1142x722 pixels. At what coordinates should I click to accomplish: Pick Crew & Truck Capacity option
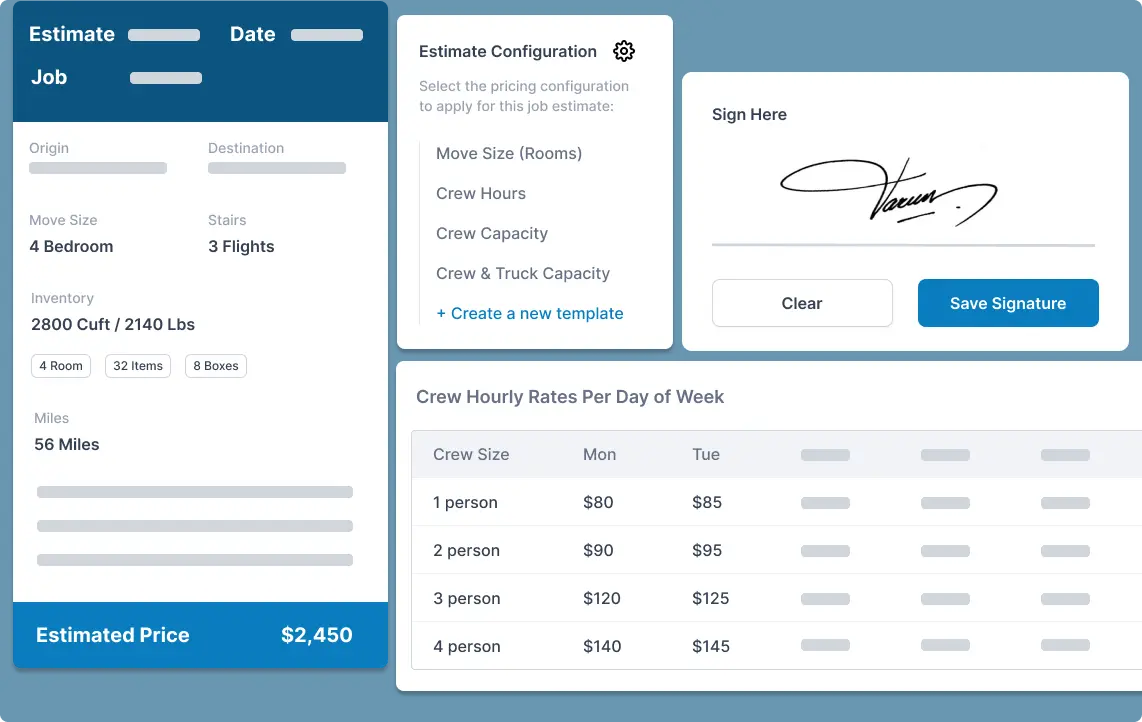(x=523, y=273)
